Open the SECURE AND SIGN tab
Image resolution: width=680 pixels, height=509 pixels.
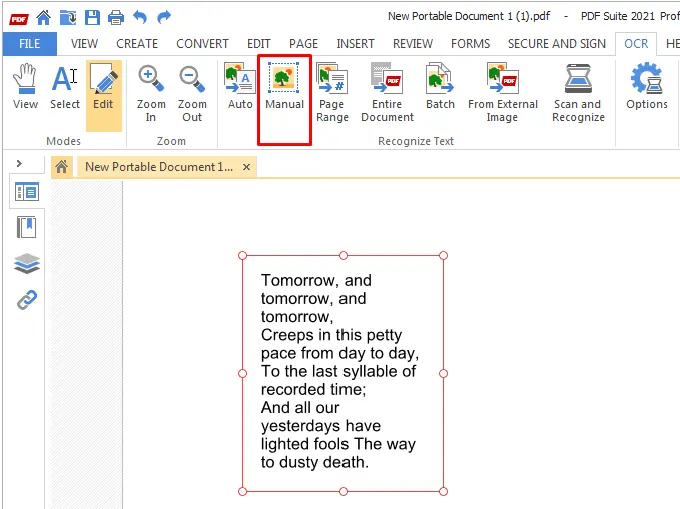[x=557, y=44]
